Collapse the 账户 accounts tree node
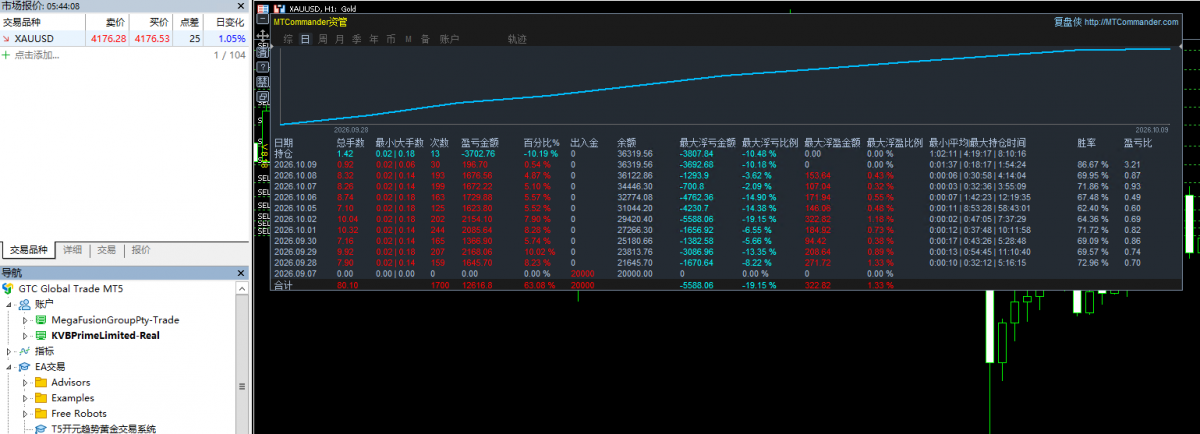This screenshot has height=434, width=1200. [x=10, y=303]
